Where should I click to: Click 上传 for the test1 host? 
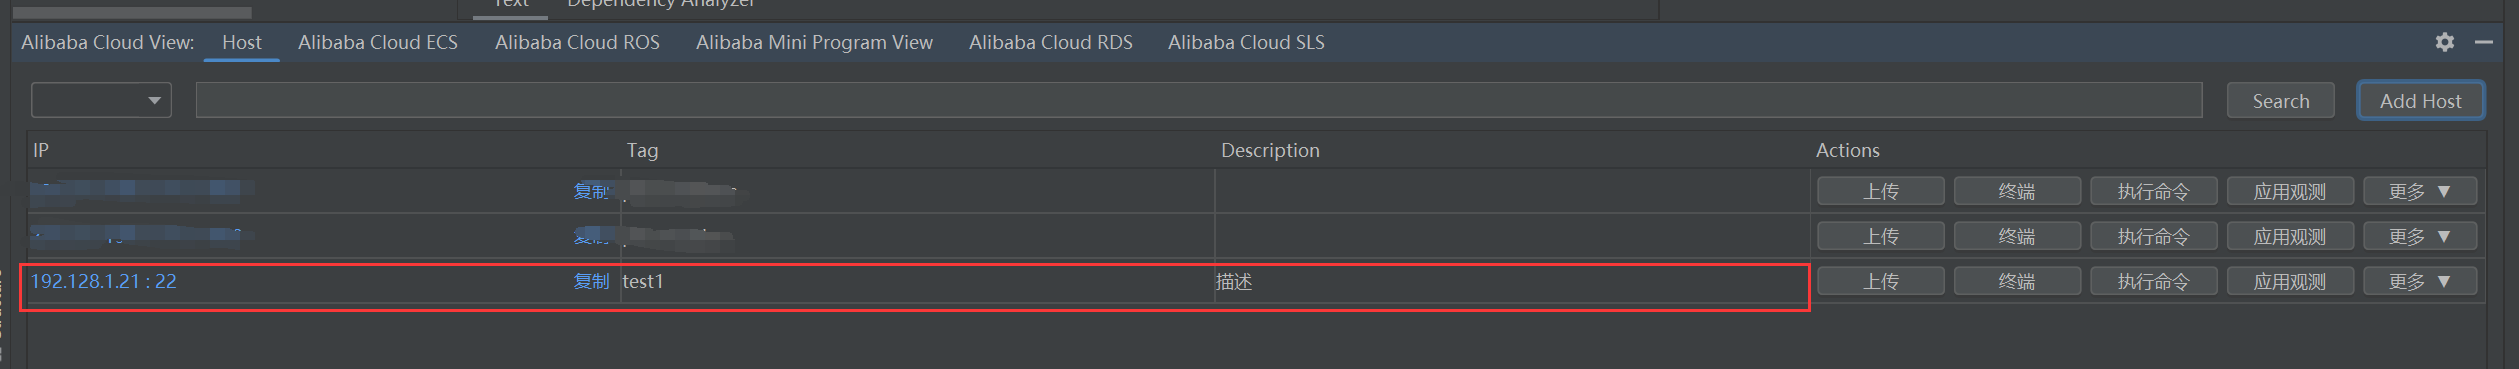click(1880, 282)
